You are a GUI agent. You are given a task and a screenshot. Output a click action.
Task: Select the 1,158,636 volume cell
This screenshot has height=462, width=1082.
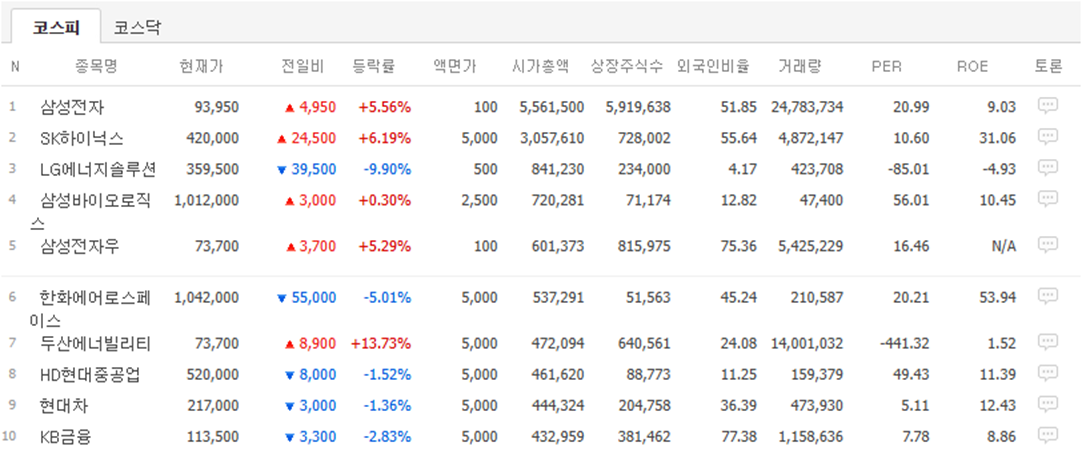[811, 437]
